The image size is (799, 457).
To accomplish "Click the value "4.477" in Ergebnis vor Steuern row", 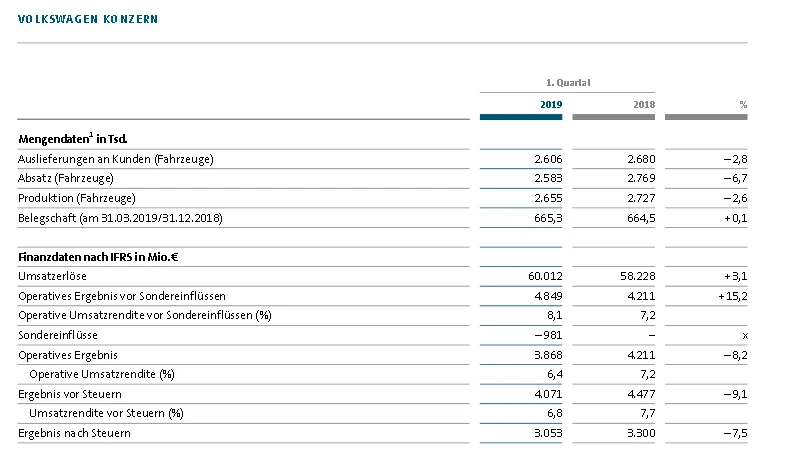I will coord(641,394).
